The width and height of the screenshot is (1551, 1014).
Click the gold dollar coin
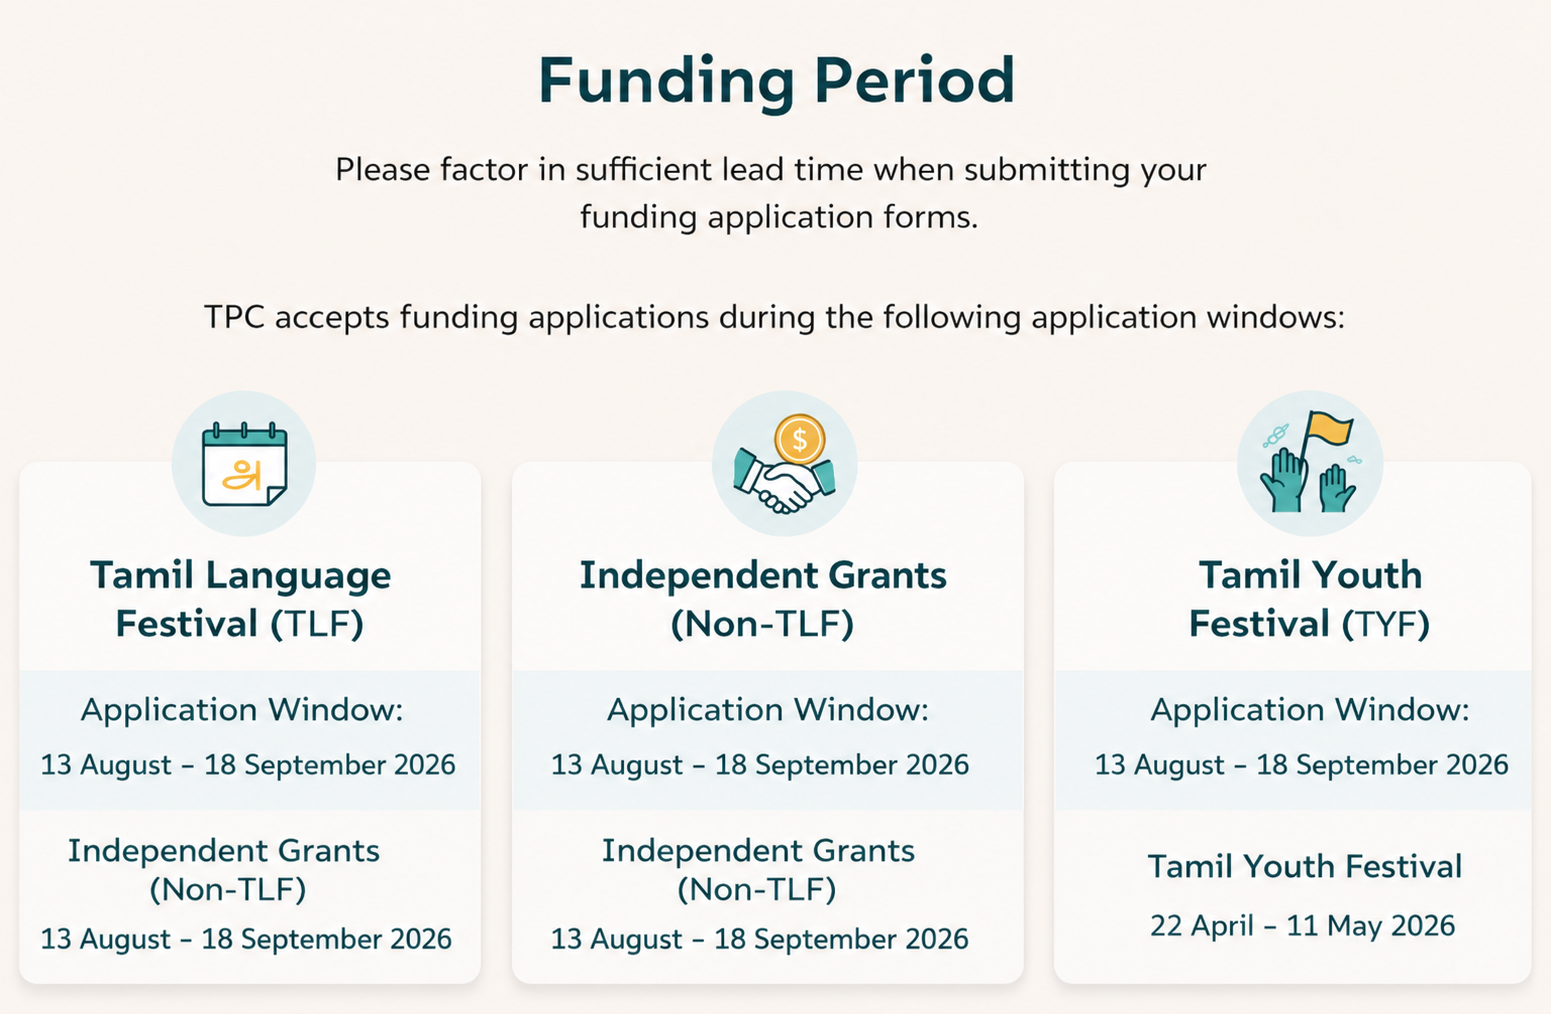pyautogui.click(x=799, y=439)
